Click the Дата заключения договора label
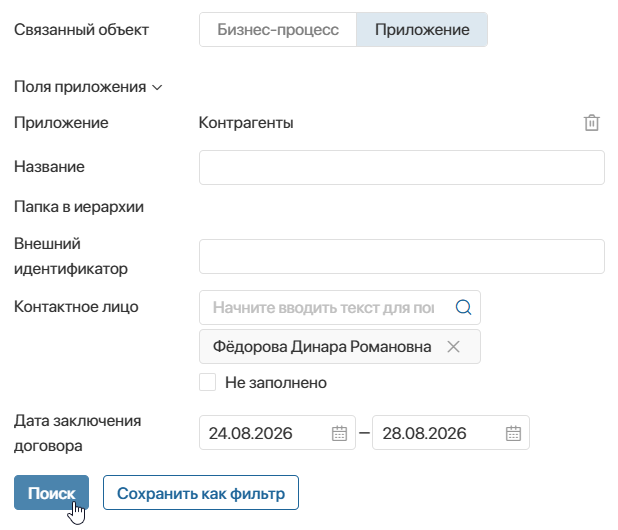This screenshot has height=530, width=618. (x=78, y=433)
